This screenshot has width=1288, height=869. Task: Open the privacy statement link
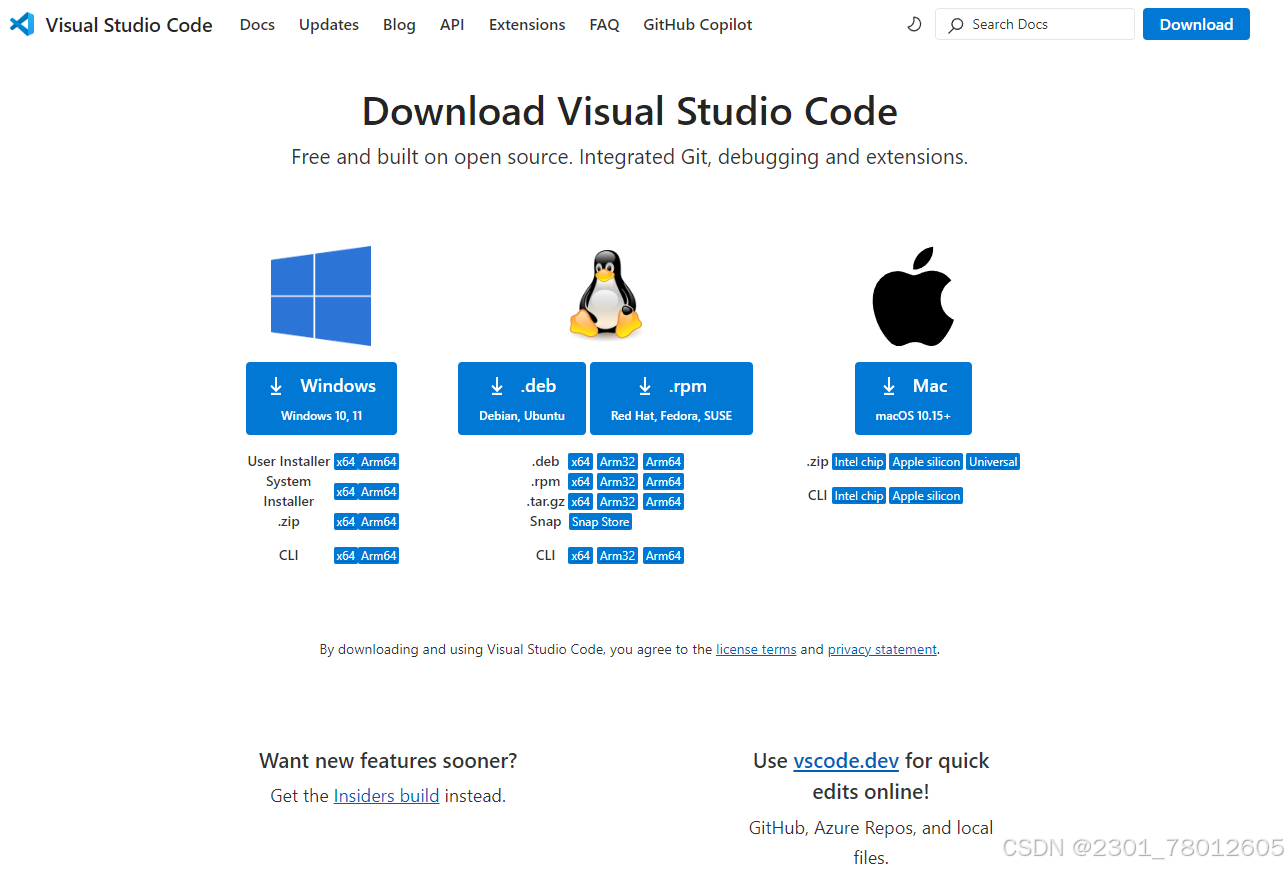click(x=882, y=650)
